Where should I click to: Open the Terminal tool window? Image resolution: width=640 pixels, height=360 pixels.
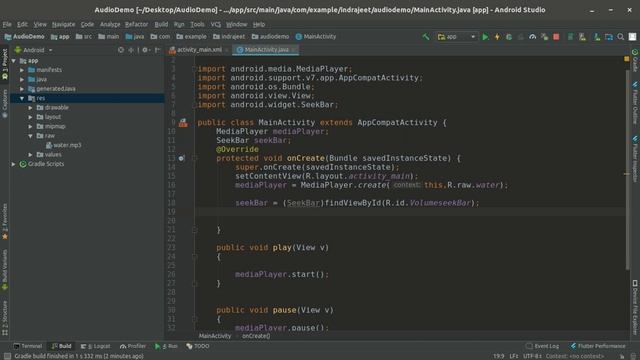(28, 346)
